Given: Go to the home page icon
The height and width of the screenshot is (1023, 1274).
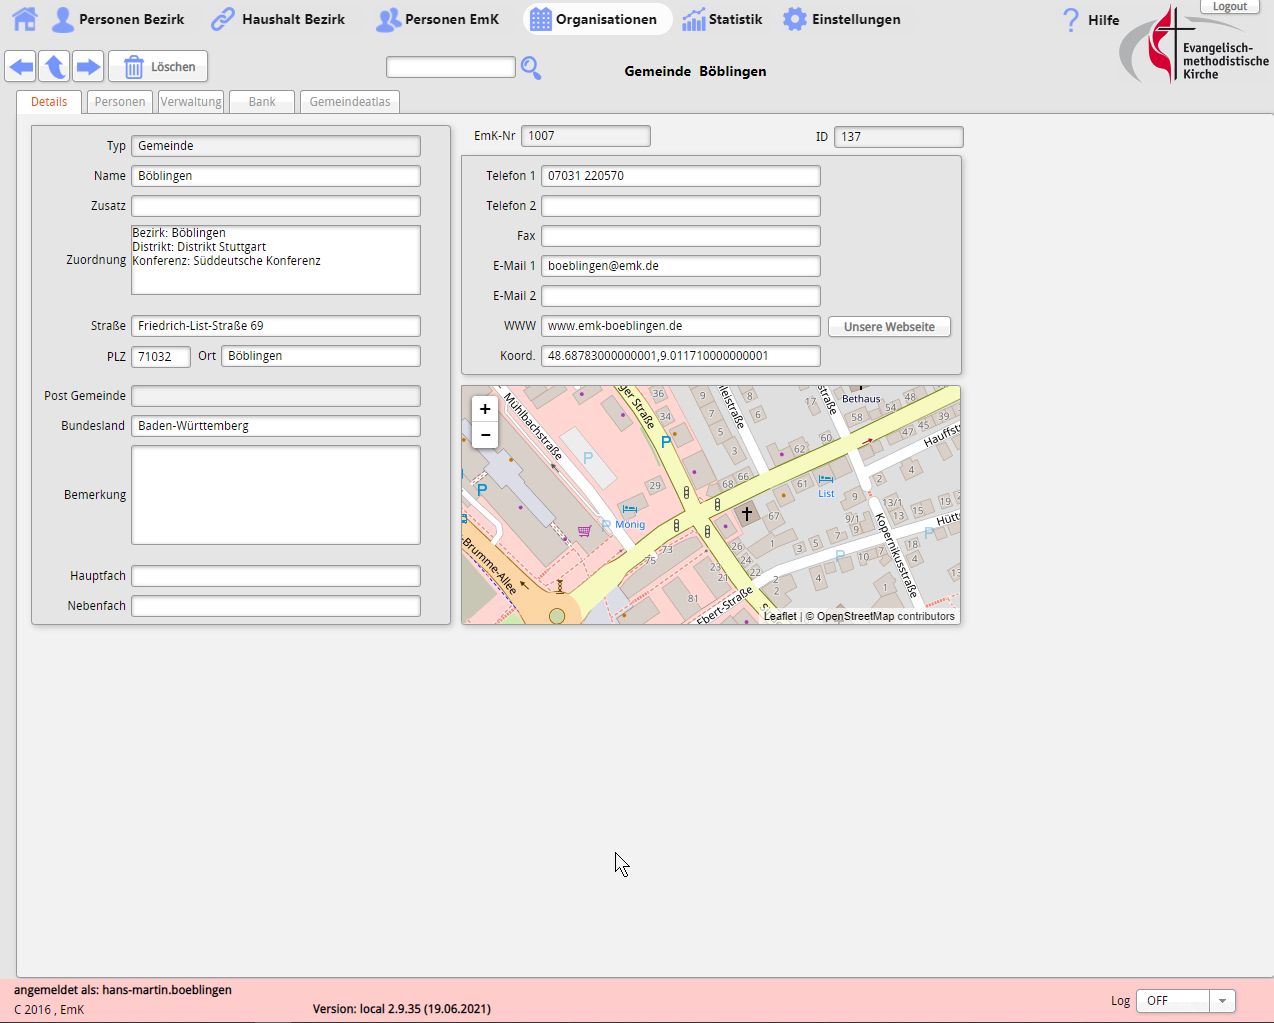Looking at the screenshot, I should [x=24, y=19].
